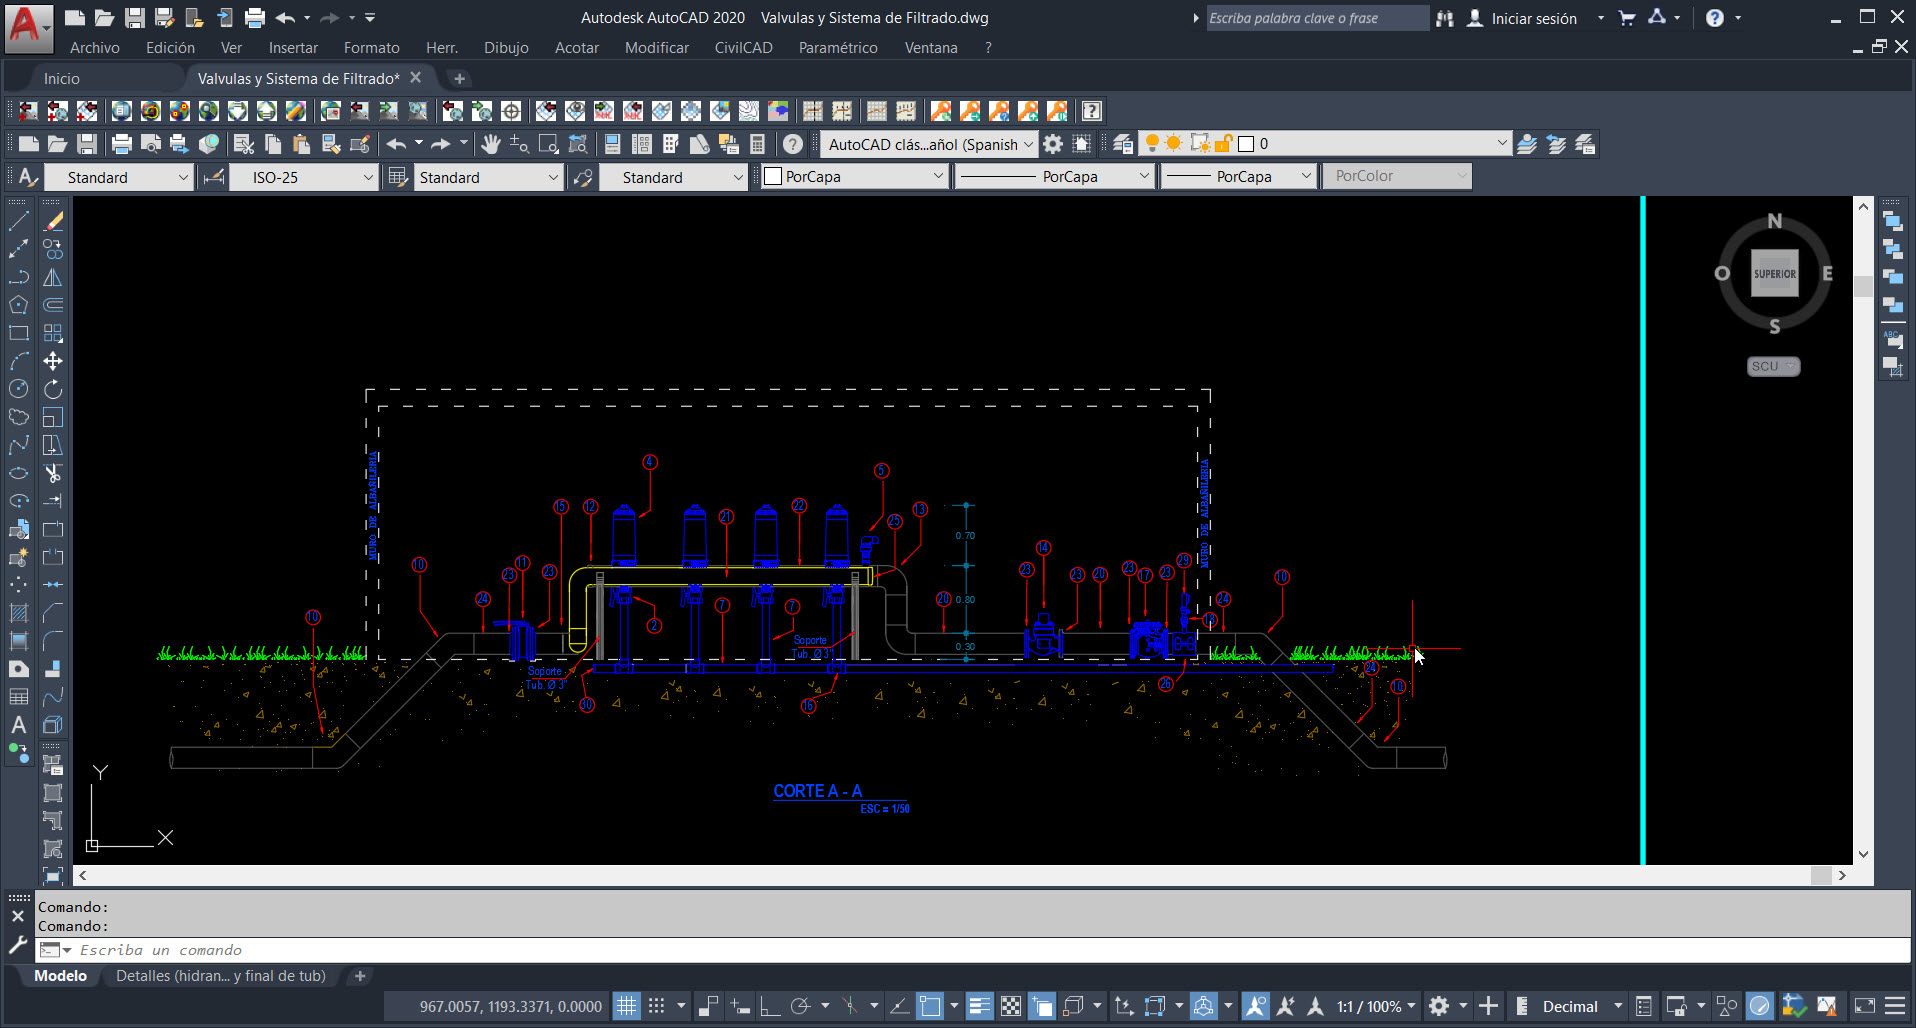This screenshot has width=1916, height=1028.
Task: Select the Line tool
Action: (18, 219)
